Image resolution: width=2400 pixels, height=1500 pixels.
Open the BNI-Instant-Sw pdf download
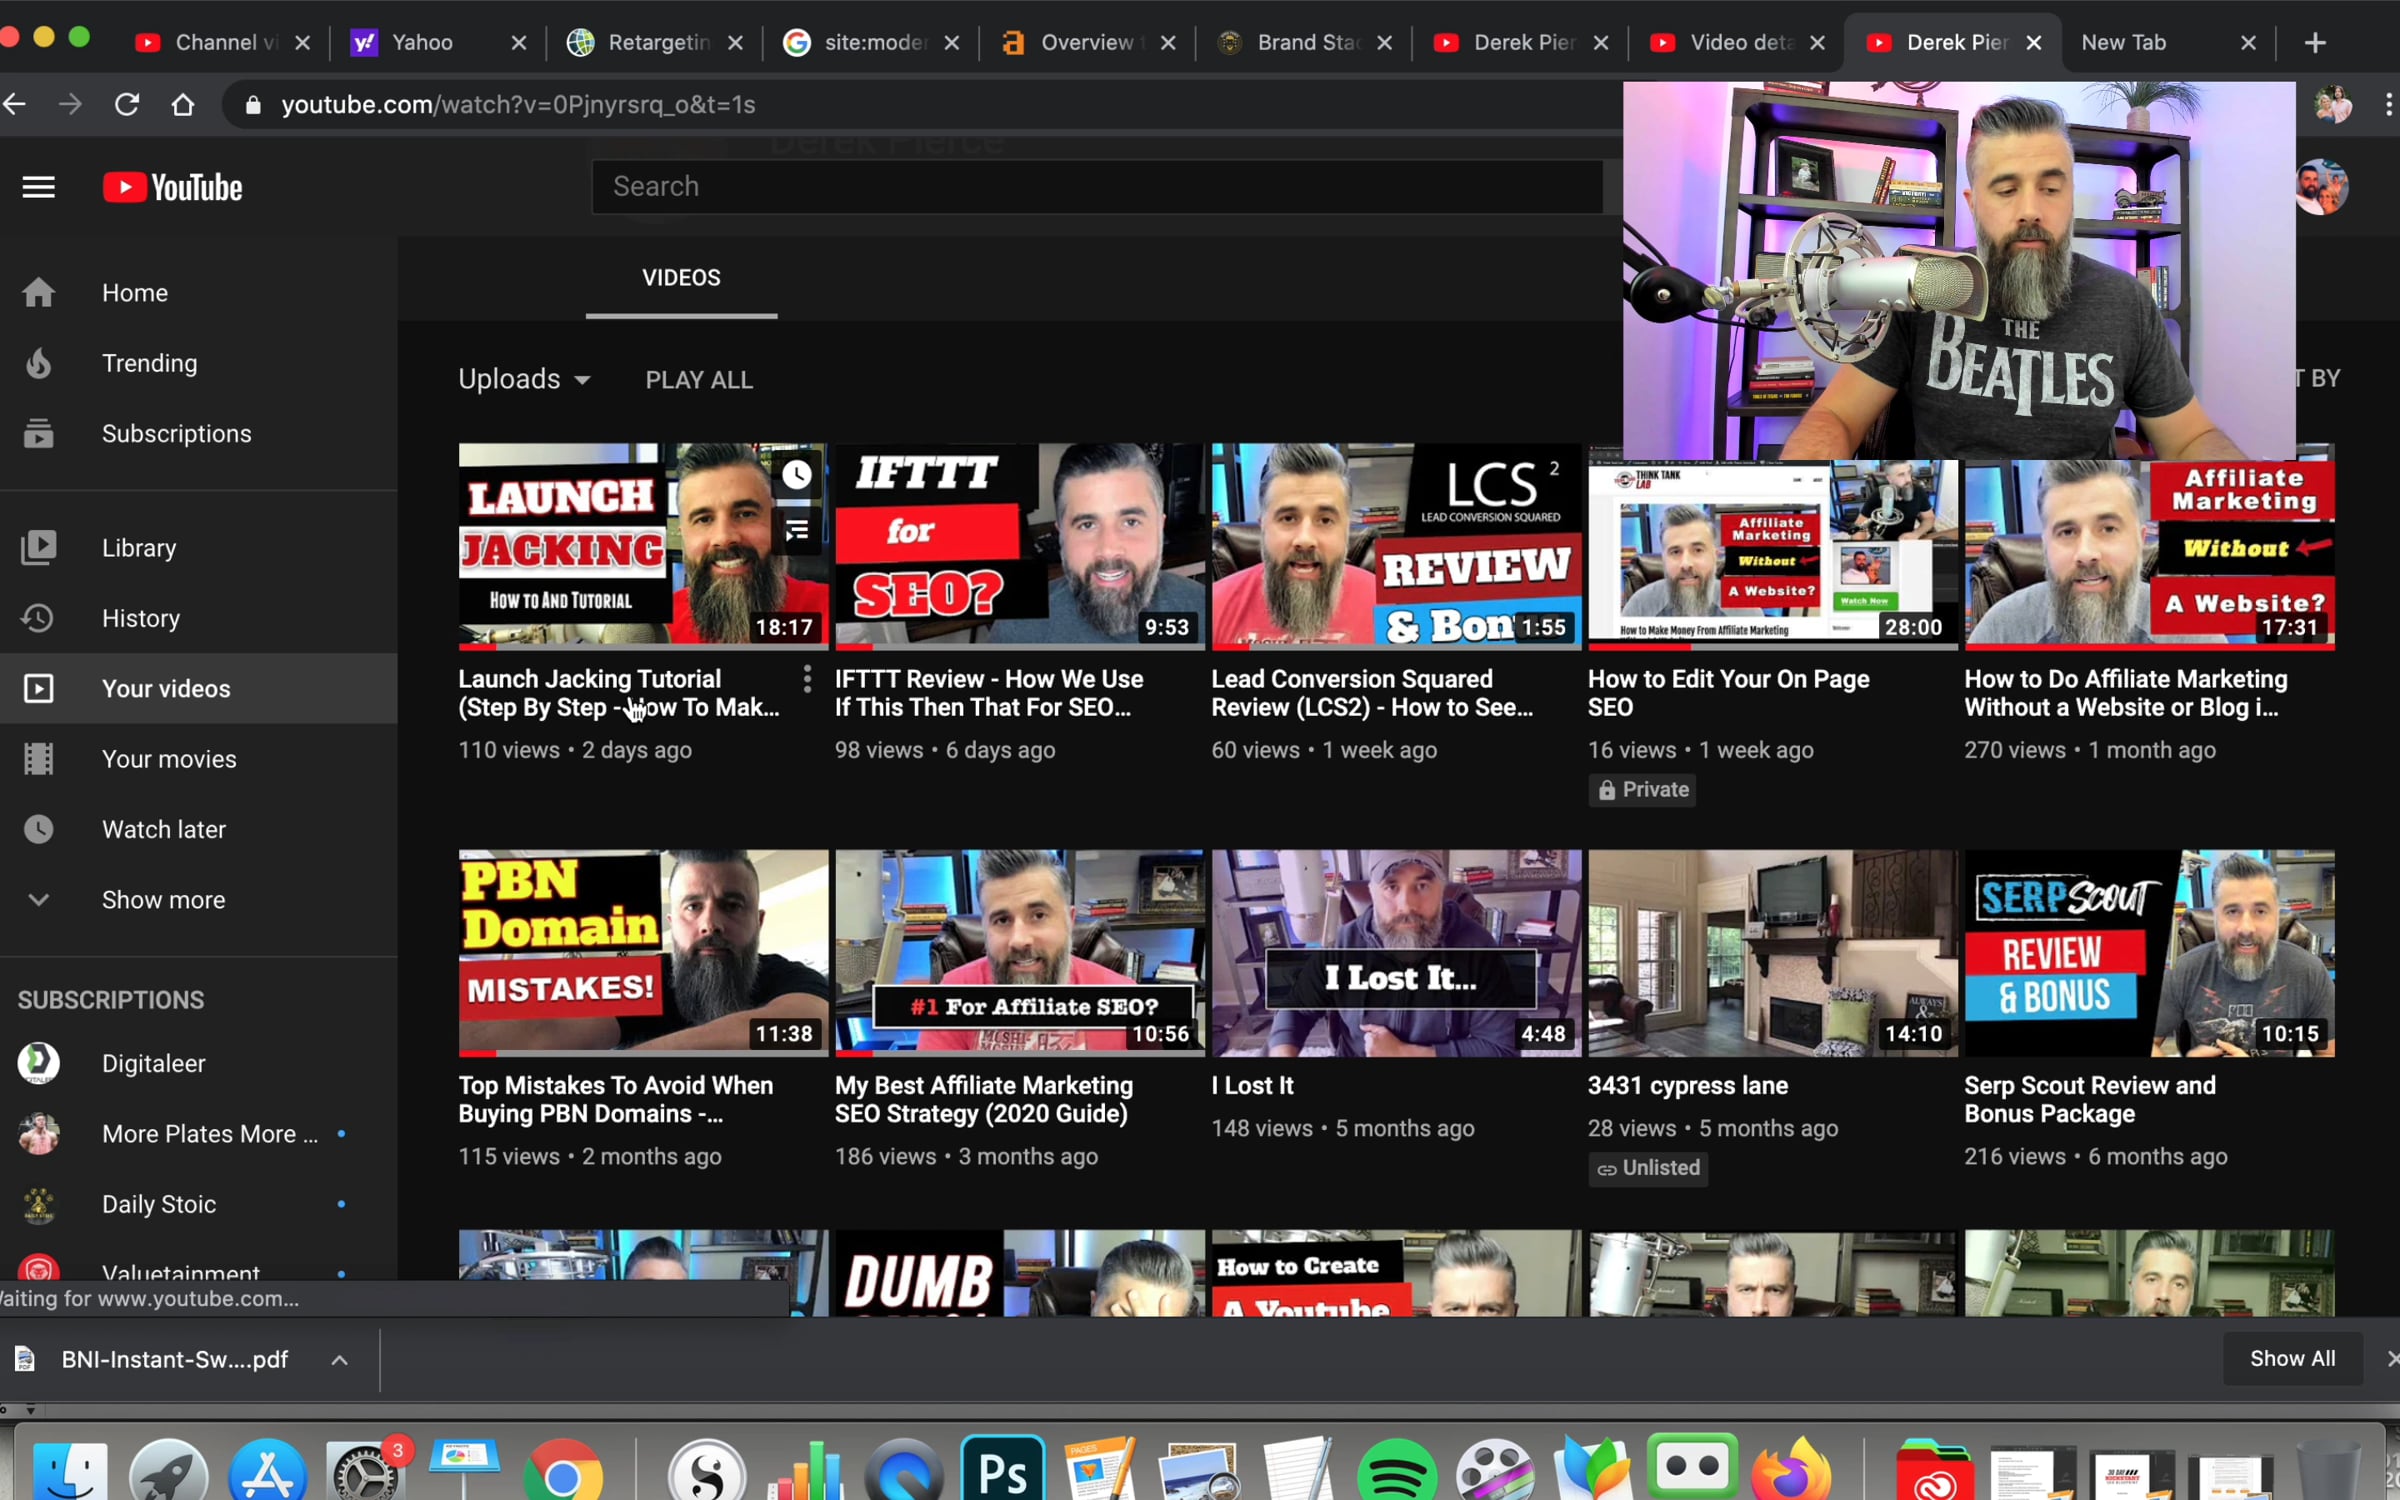point(174,1360)
